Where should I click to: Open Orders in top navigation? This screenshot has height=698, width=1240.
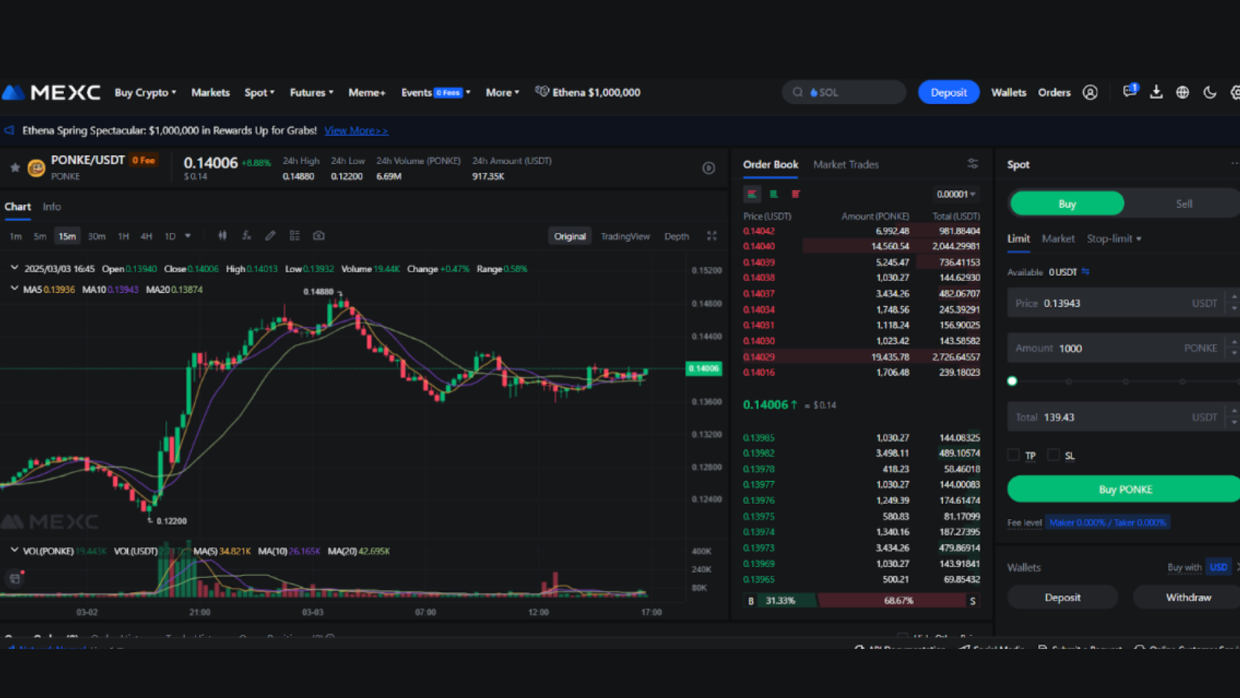(x=1054, y=92)
